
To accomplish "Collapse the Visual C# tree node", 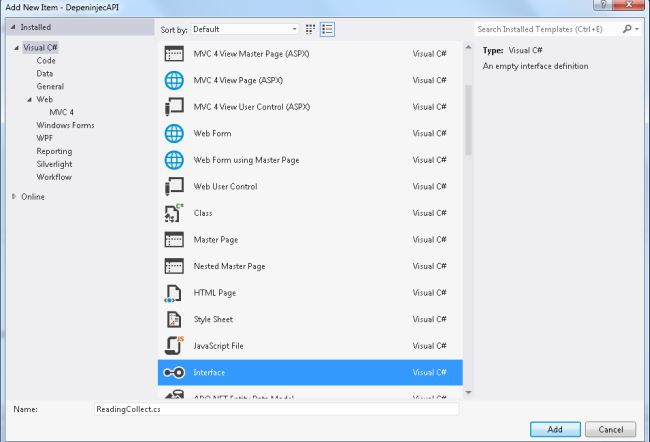I will 17,48.
